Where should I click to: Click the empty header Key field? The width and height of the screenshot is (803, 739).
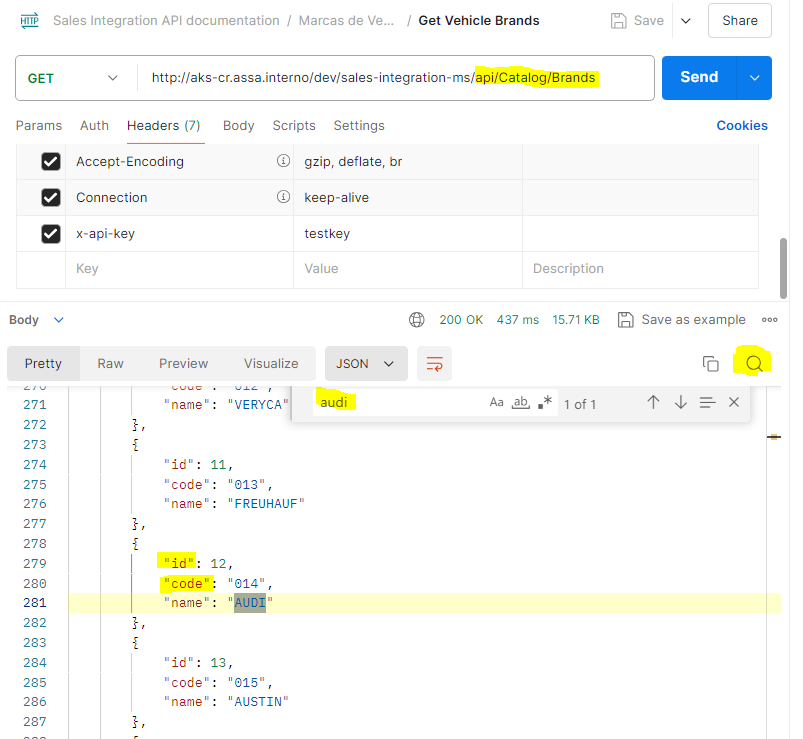(179, 269)
